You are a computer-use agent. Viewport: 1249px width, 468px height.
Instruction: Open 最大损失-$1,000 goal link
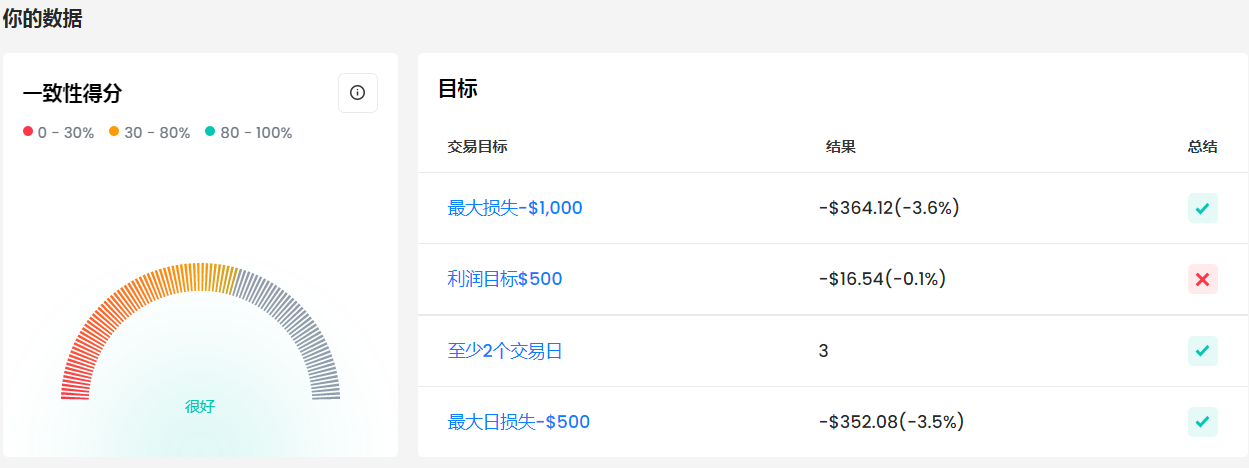515,208
